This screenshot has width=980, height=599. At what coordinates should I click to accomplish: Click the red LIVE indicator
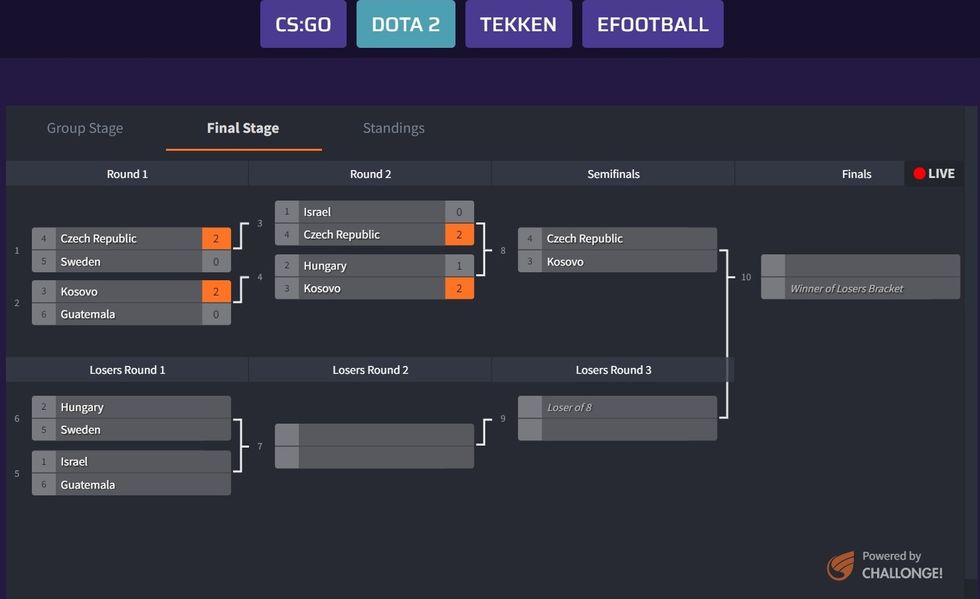[934, 174]
